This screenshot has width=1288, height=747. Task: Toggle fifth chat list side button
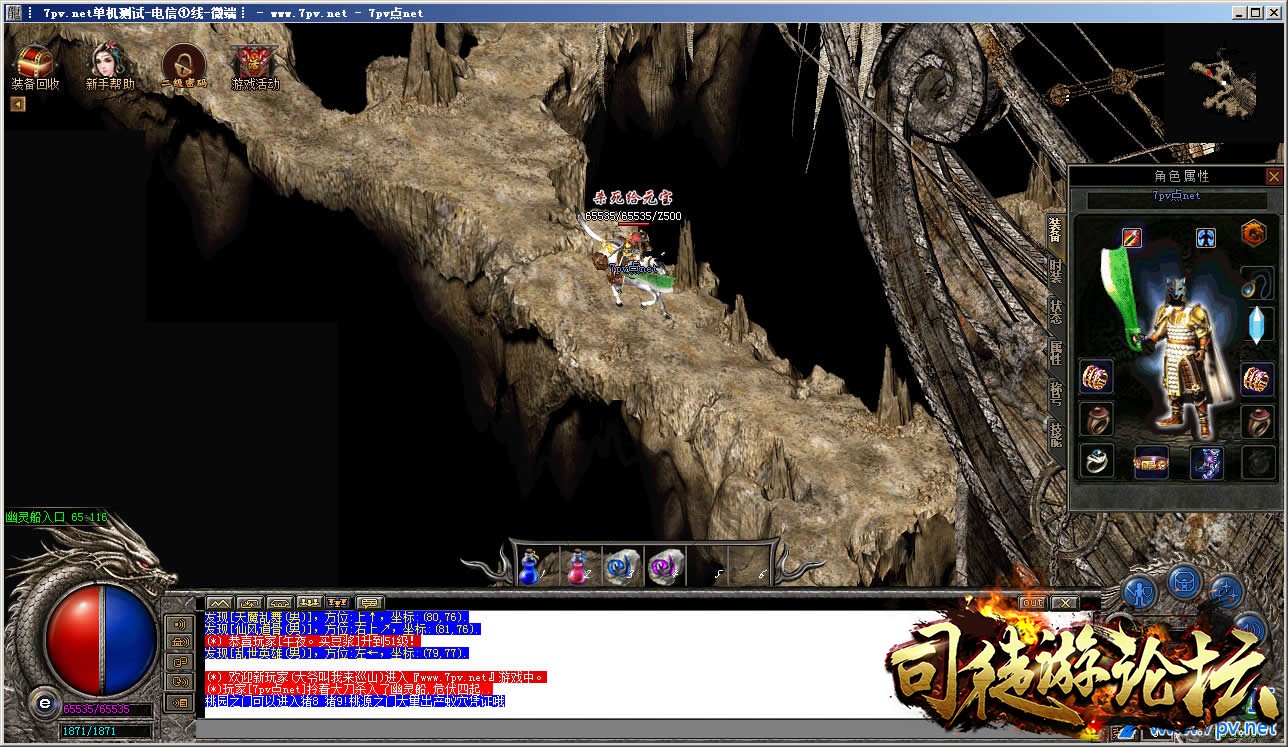point(180,702)
